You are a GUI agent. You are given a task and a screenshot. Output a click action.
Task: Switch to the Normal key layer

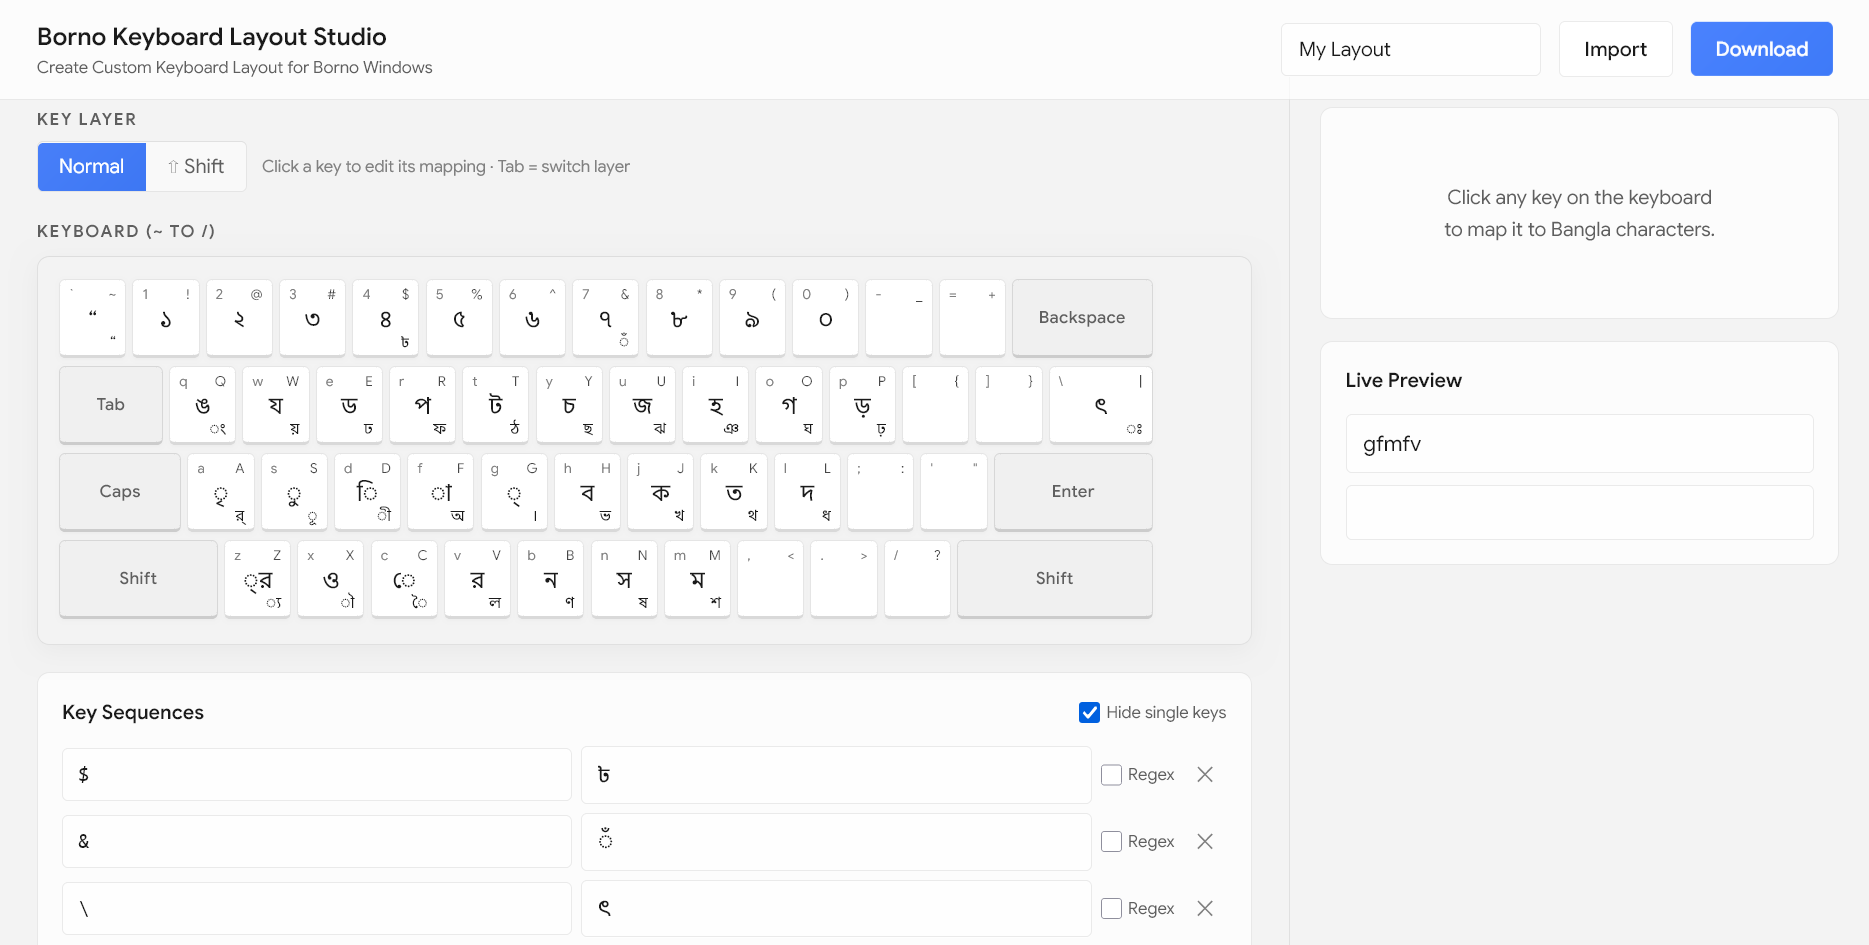(x=92, y=167)
